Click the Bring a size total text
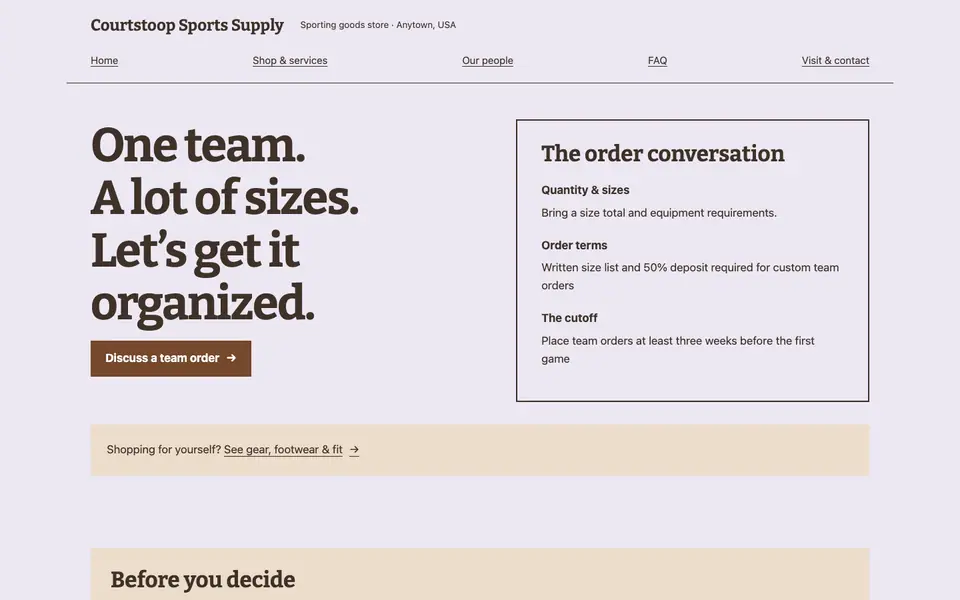Viewport: 960px width, 600px height. coord(659,212)
